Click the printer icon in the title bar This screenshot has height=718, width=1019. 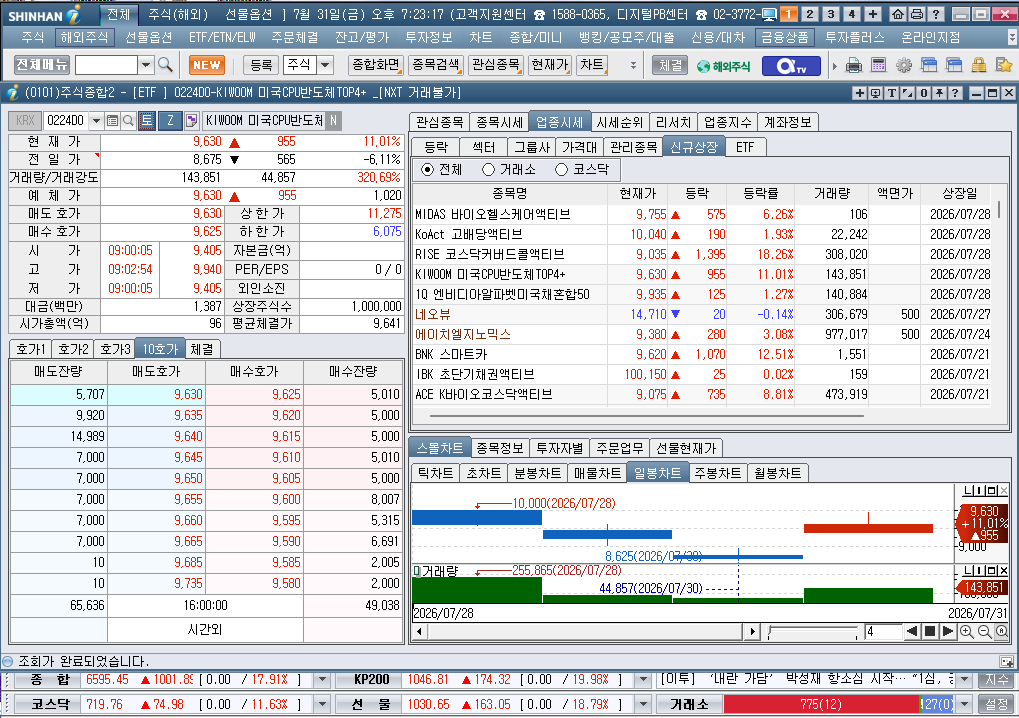[916, 14]
